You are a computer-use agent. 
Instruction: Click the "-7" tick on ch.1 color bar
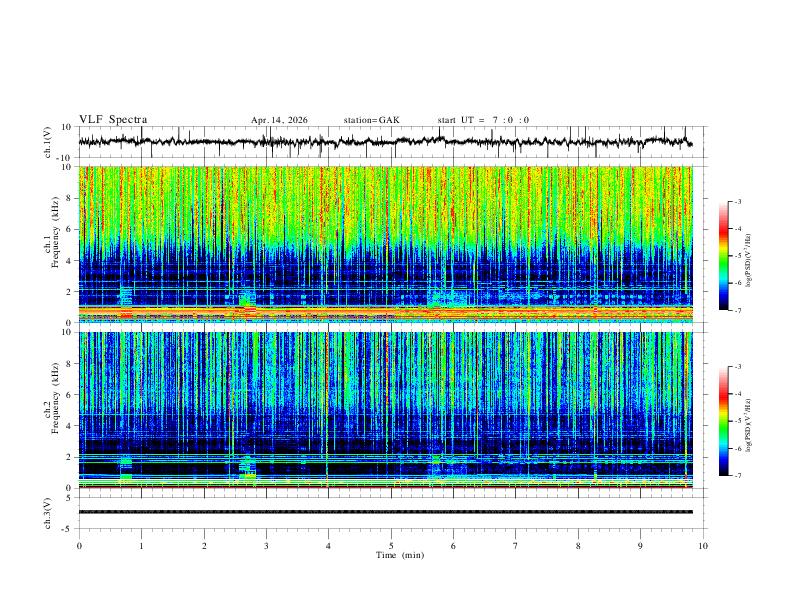pos(738,311)
